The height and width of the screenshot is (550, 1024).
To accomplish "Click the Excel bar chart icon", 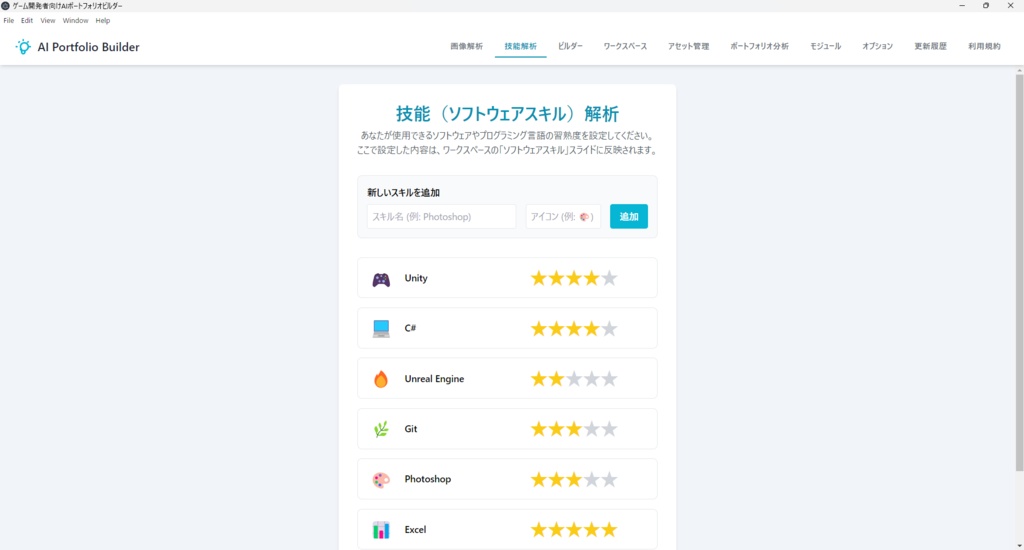I will pyautogui.click(x=381, y=530).
